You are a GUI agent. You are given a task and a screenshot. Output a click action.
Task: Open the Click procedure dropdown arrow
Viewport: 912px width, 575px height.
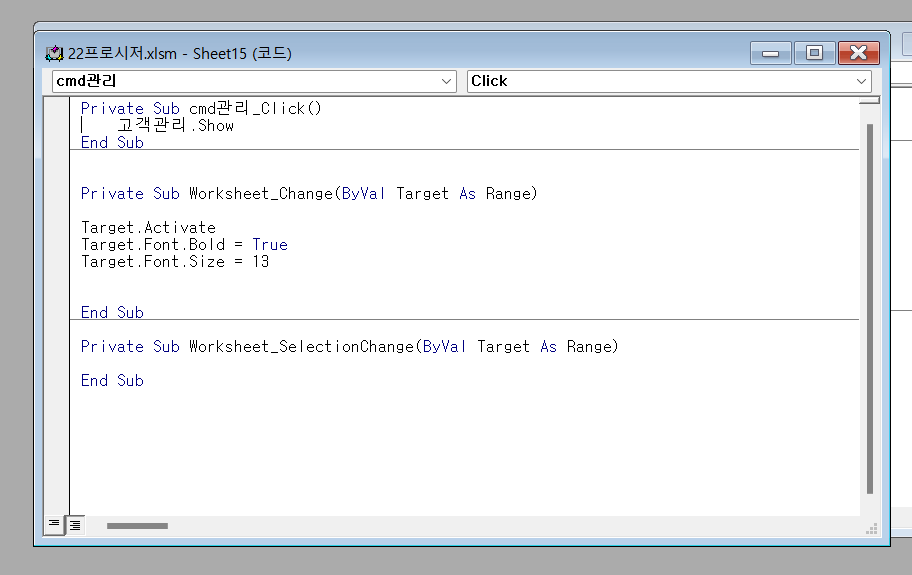tap(861, 81)
